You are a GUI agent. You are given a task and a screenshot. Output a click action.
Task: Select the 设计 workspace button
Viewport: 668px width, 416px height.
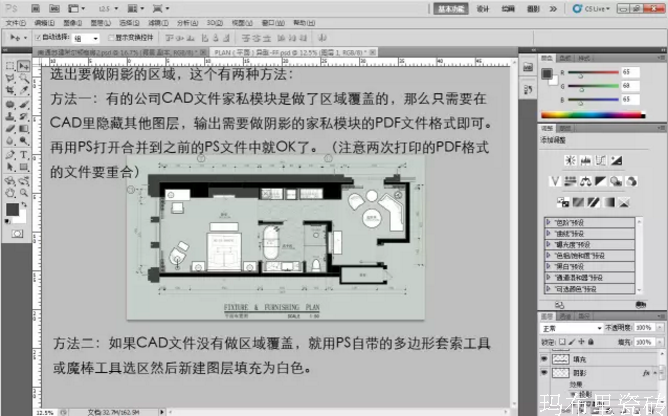[482, 9]
